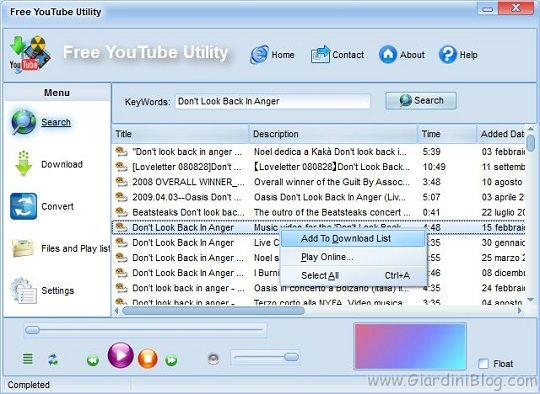The image size is (540, 394).
Task: Click the '0:41' time cell
Action: click(431, 212)
